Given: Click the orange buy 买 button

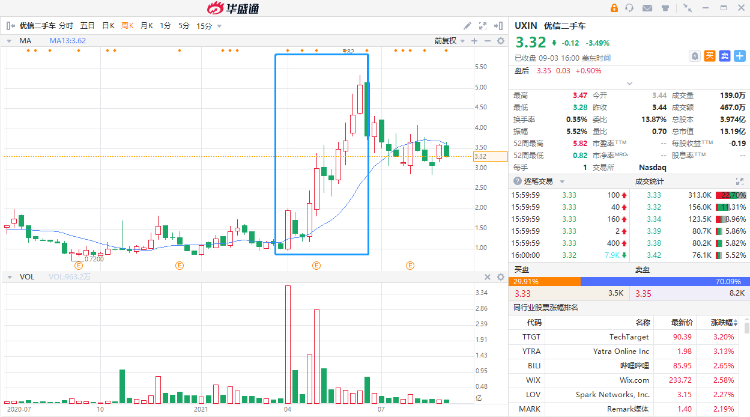Looking at the screenshot, I should tap(710, 56).
